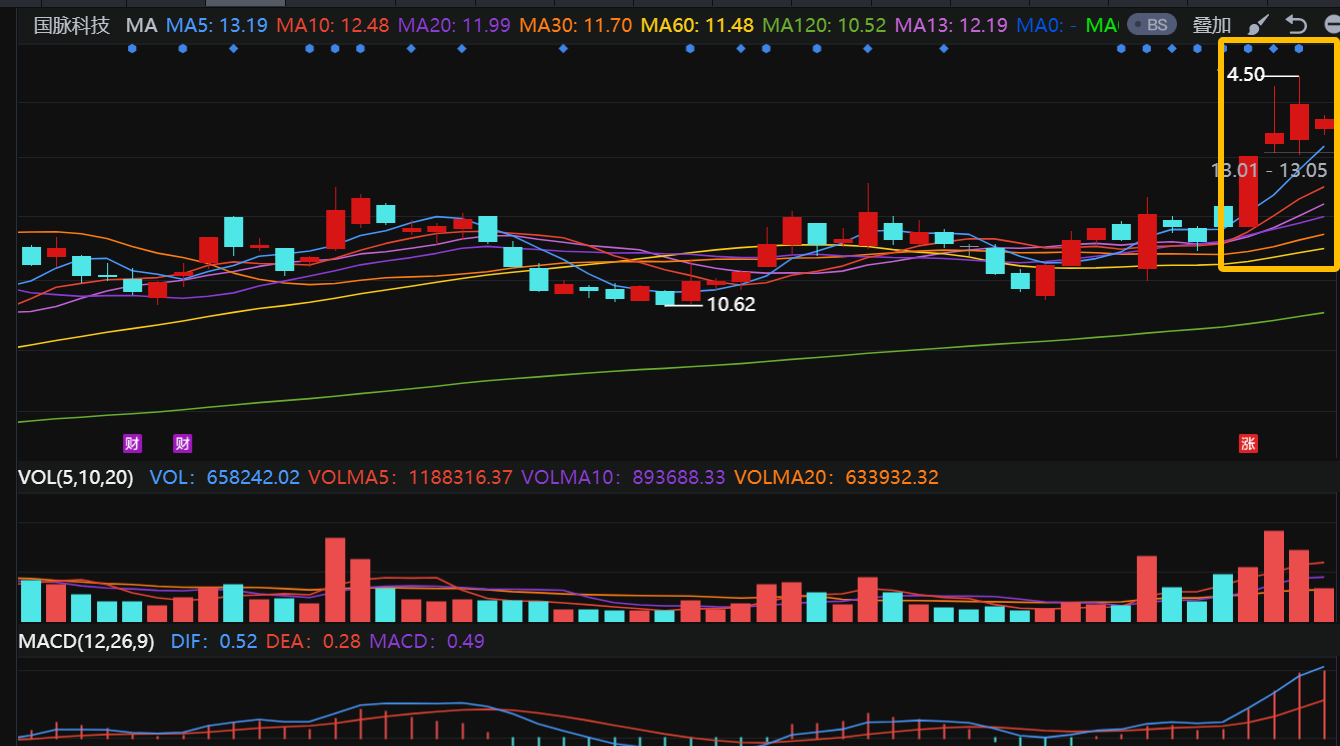Select the MA20: 11.99 value
This screenshot has width=1340, height=746.
(x=455, y=25)
